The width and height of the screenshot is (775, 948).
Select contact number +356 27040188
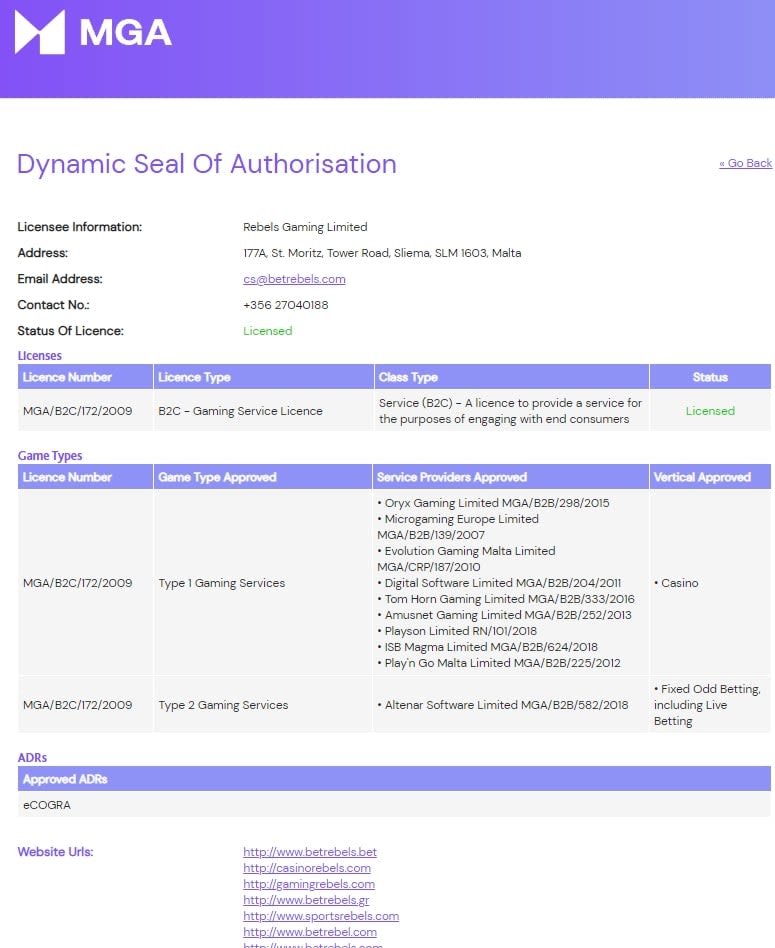pos(285,305)
